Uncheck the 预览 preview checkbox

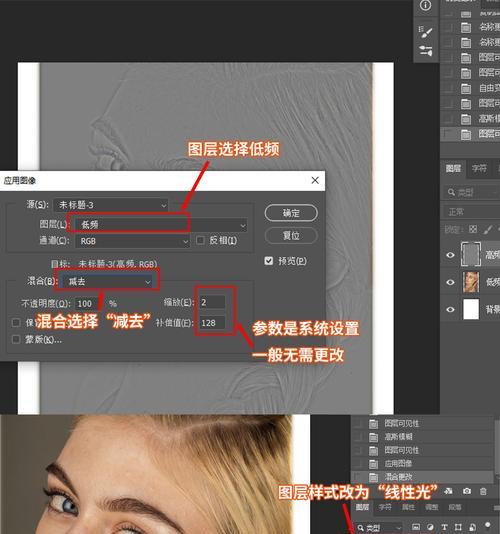tap(268, 261)
